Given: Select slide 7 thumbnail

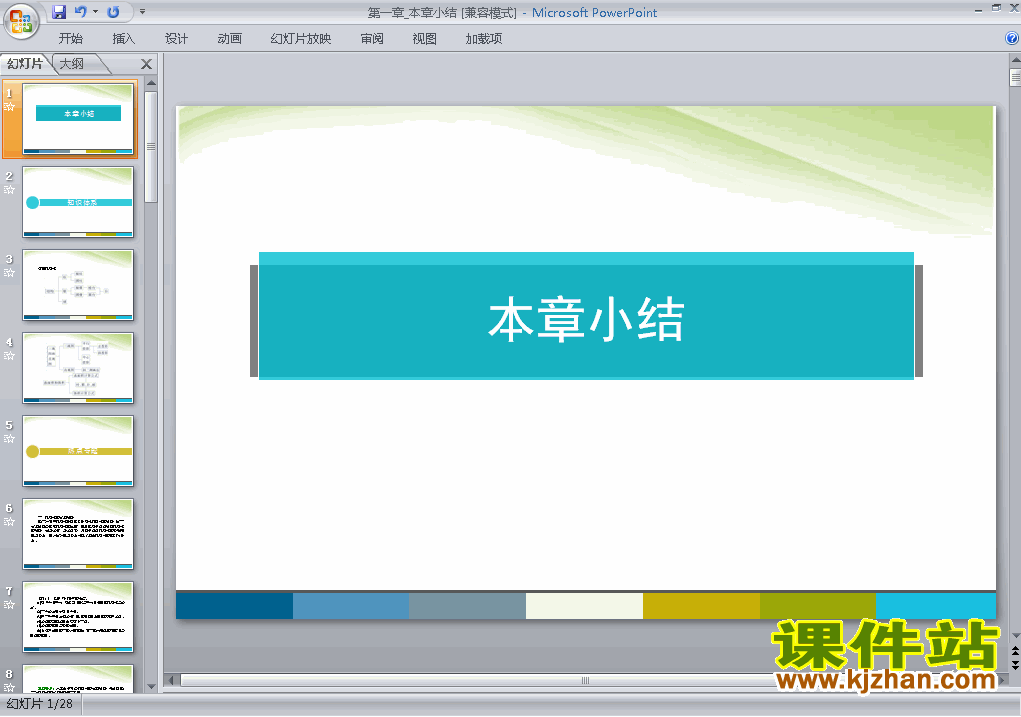Looking at the screenshot, I should pyautogui.click(x=78, y=617).
